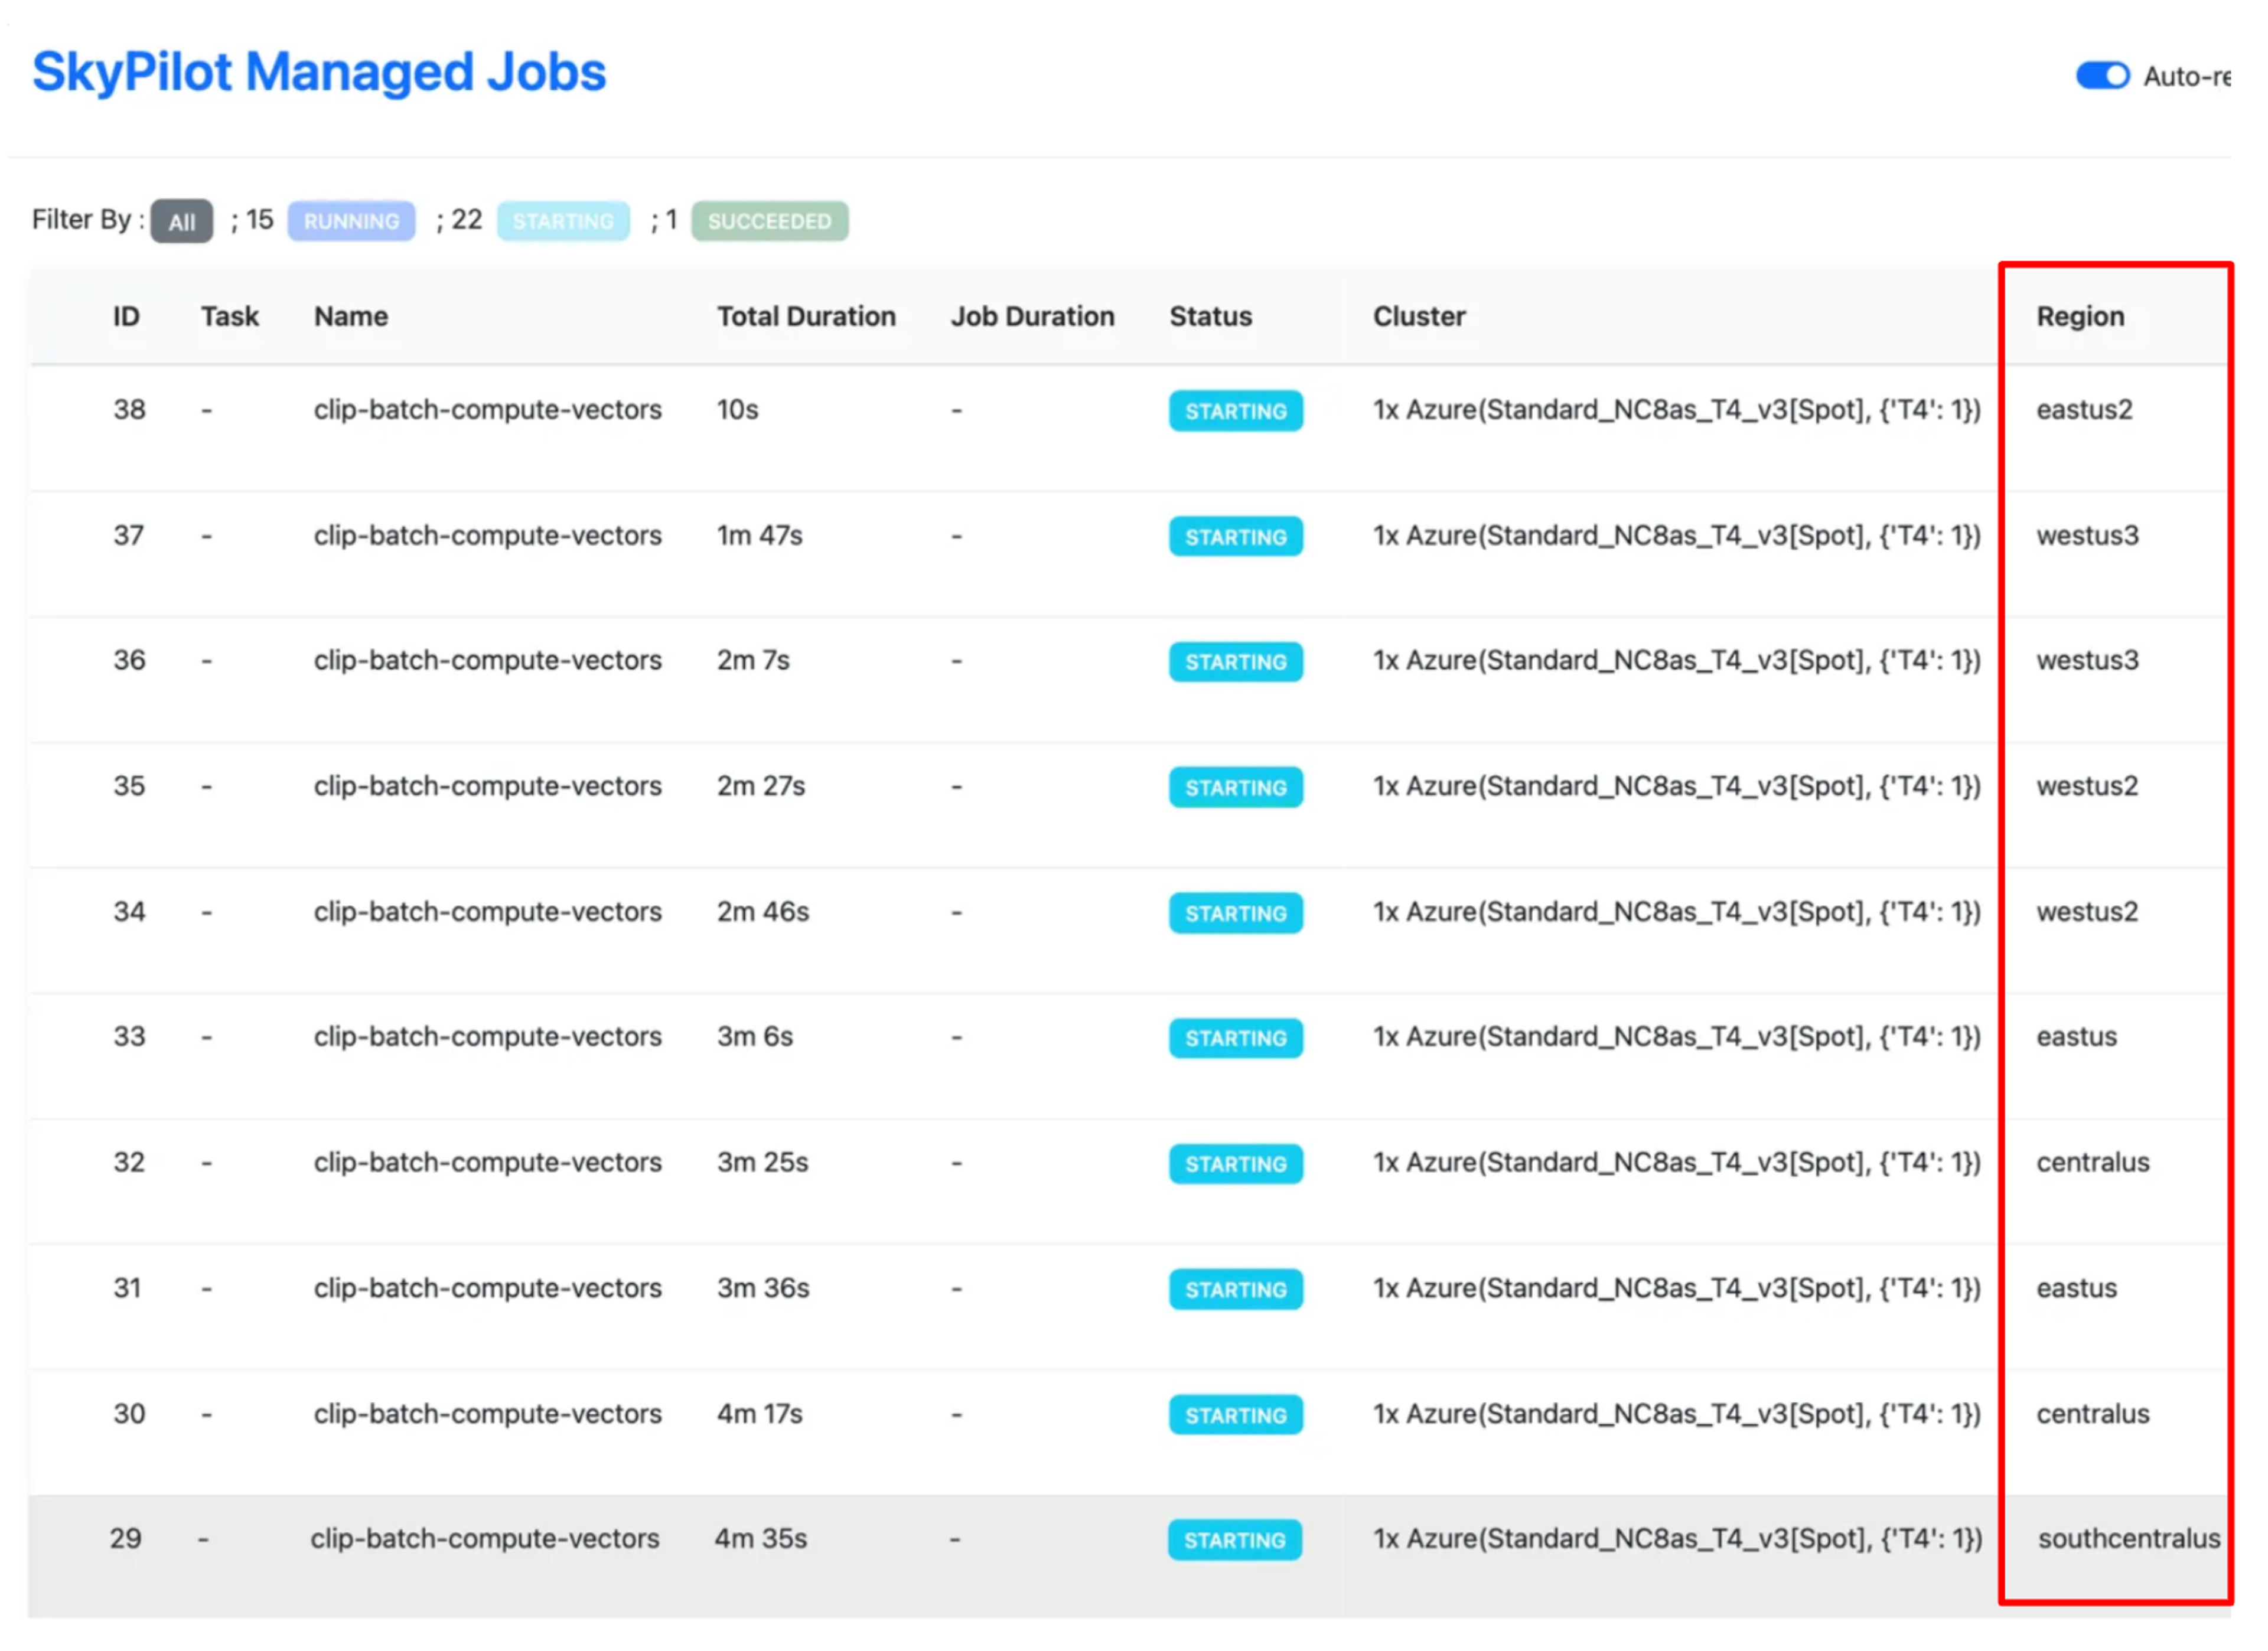Click the southcentralus region cell
The image size is (2268, 1651).
coord(2129,1538)
